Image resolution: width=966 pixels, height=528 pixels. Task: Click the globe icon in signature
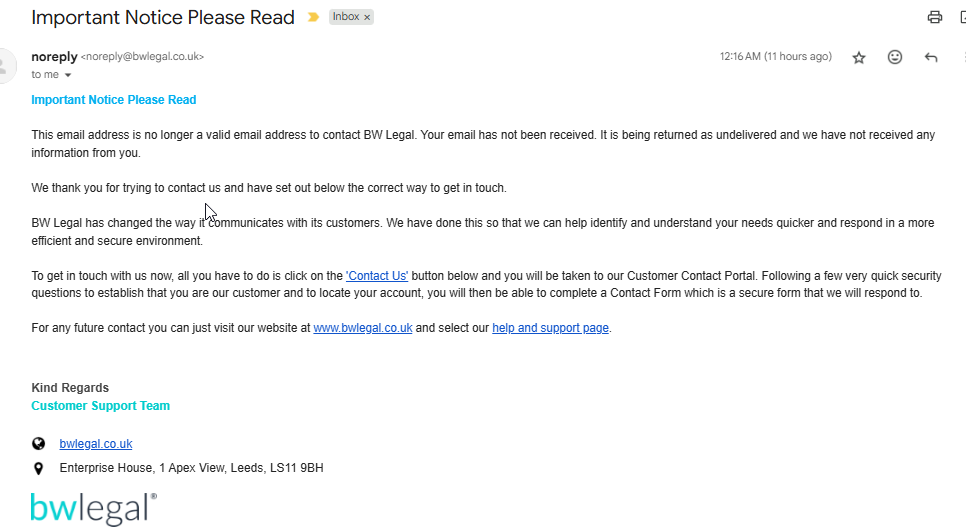(x=39, y=444)
